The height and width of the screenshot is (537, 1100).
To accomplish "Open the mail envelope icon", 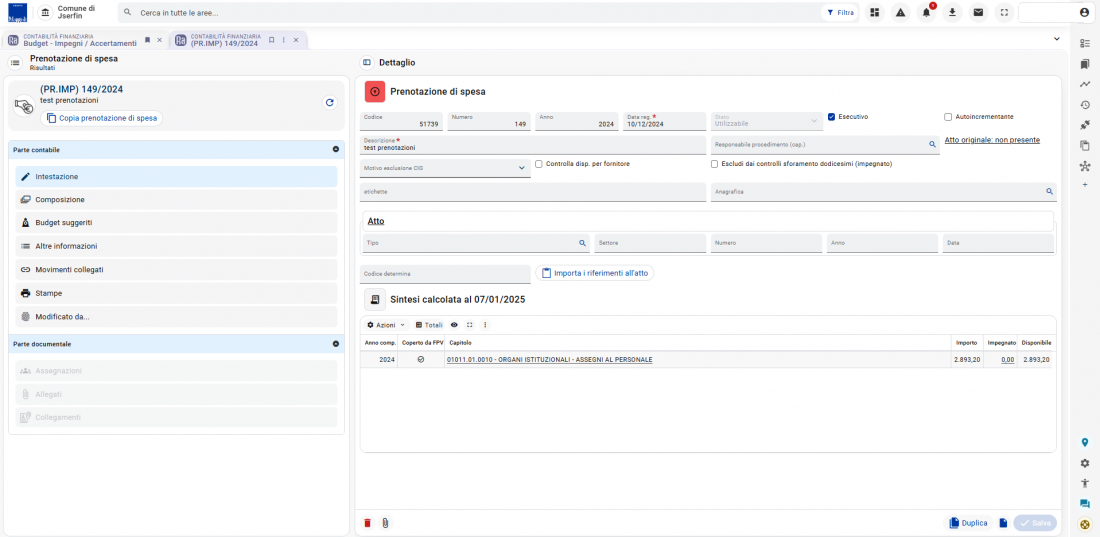I will (978, 13).
